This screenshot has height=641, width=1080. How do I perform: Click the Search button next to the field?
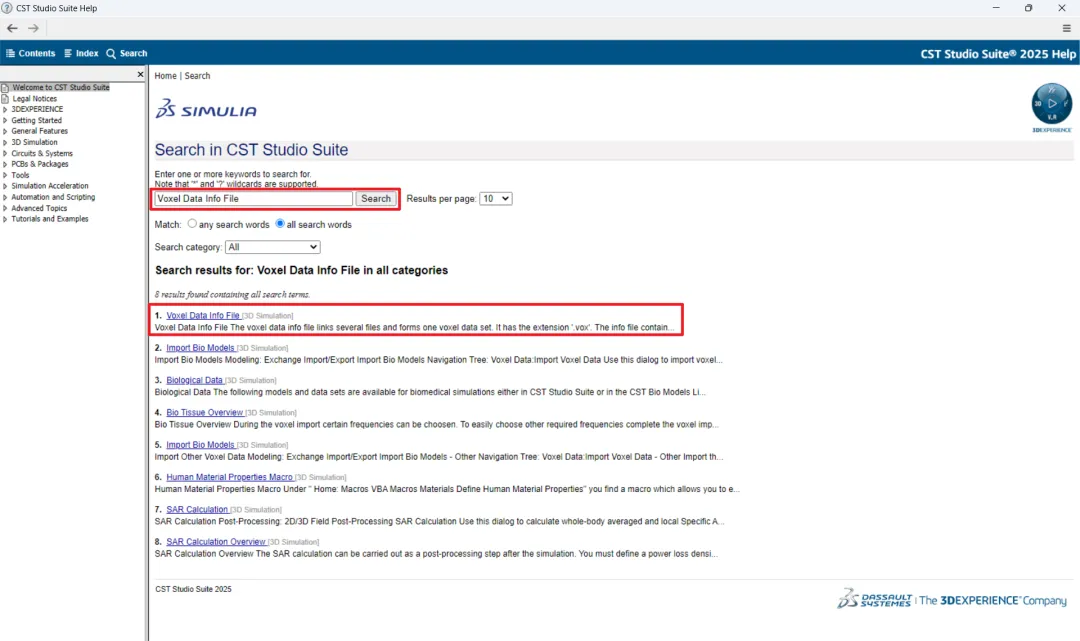(x=375, y=198)
